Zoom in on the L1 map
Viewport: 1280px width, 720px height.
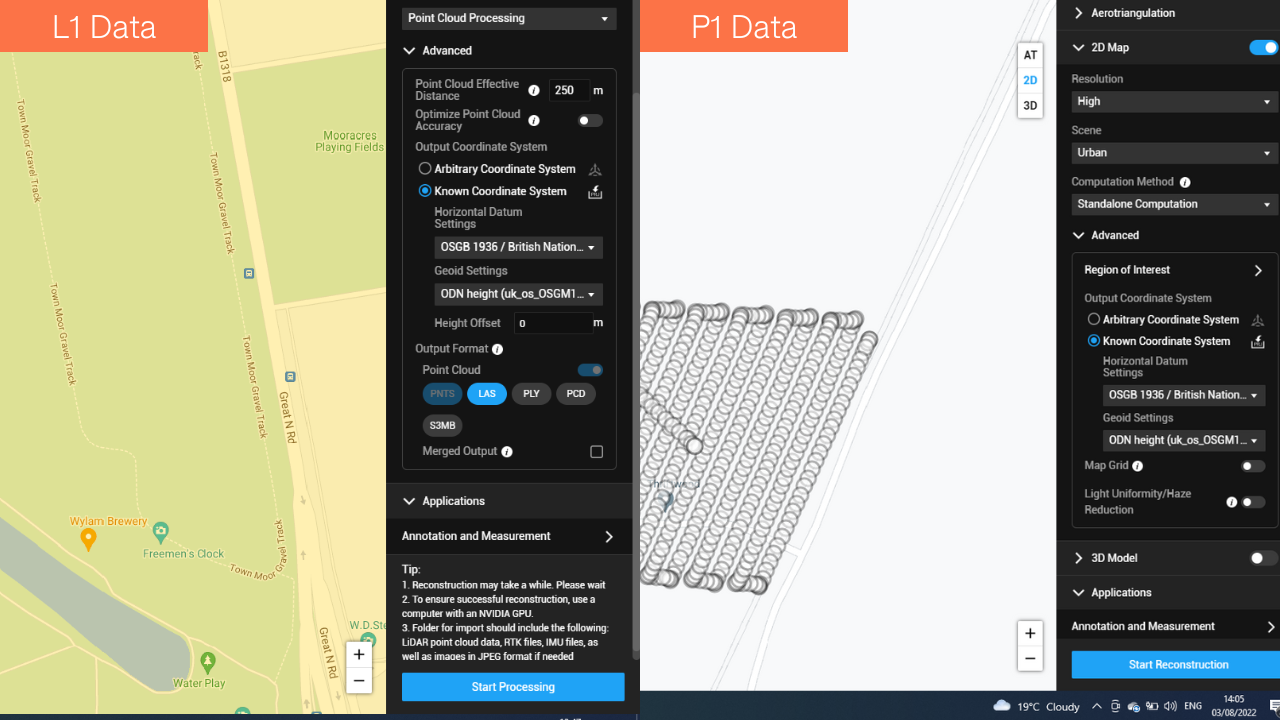point(359,655)
